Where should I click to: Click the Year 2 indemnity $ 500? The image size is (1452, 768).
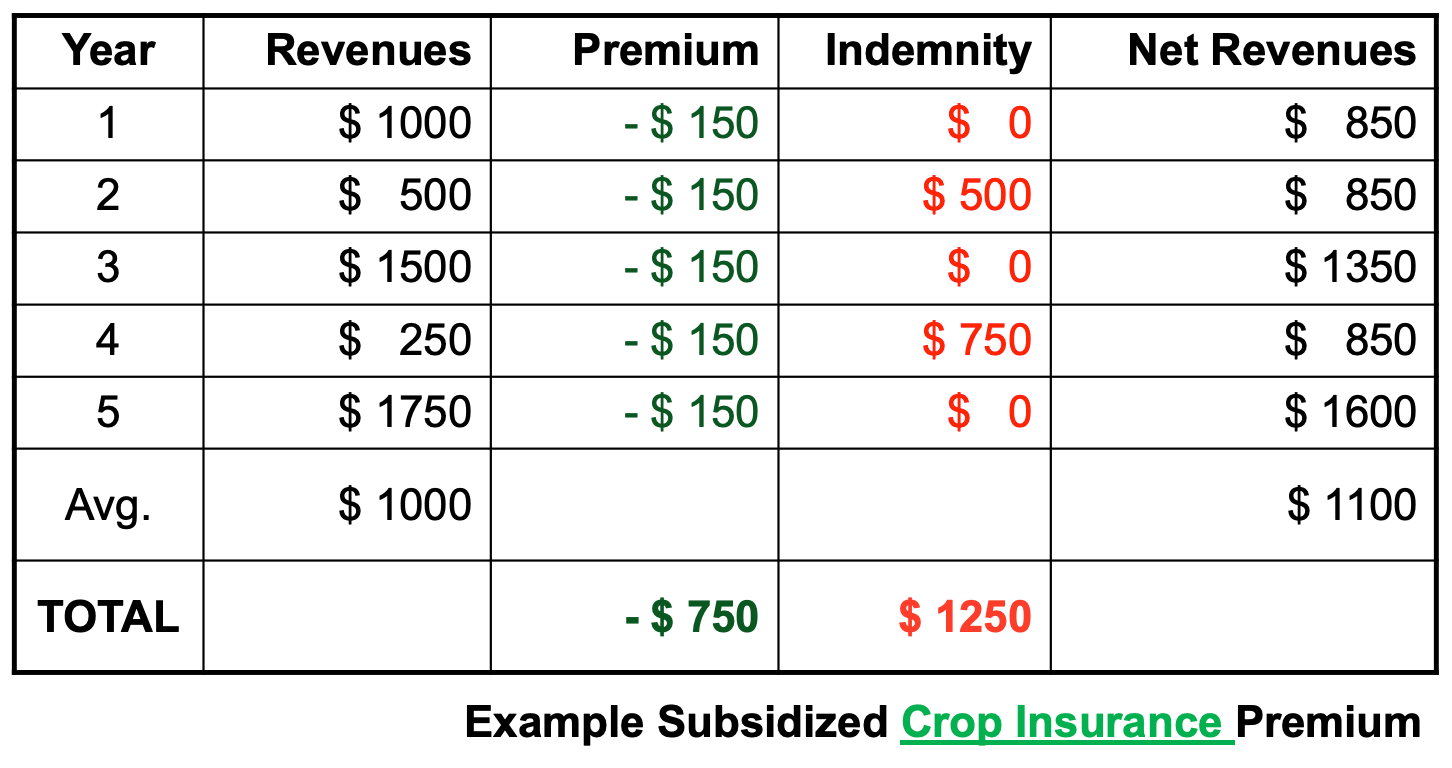click(976, 195)
